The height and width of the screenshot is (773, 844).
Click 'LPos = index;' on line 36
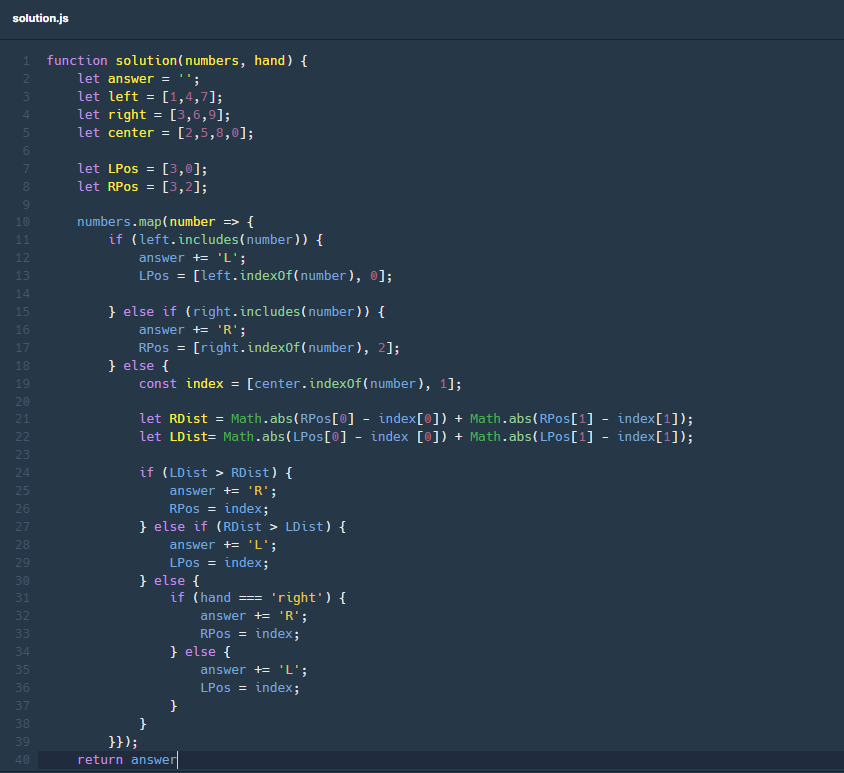click(250, 687)
